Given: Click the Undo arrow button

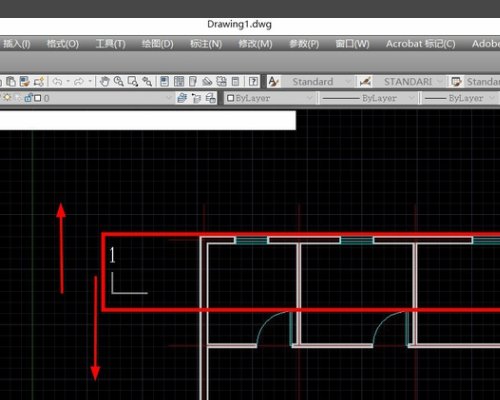Looking at the screenshot, I should coord(57,82).
